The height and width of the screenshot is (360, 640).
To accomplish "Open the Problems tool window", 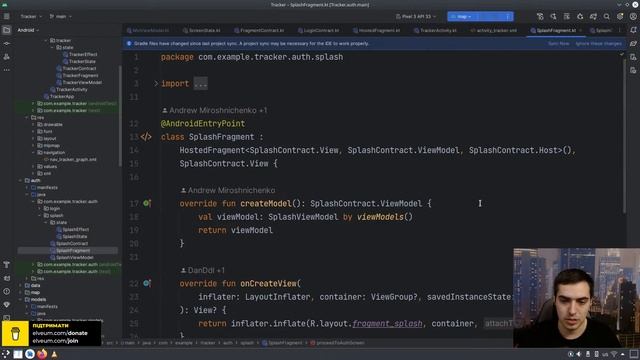I will click(x=7, y=291).
